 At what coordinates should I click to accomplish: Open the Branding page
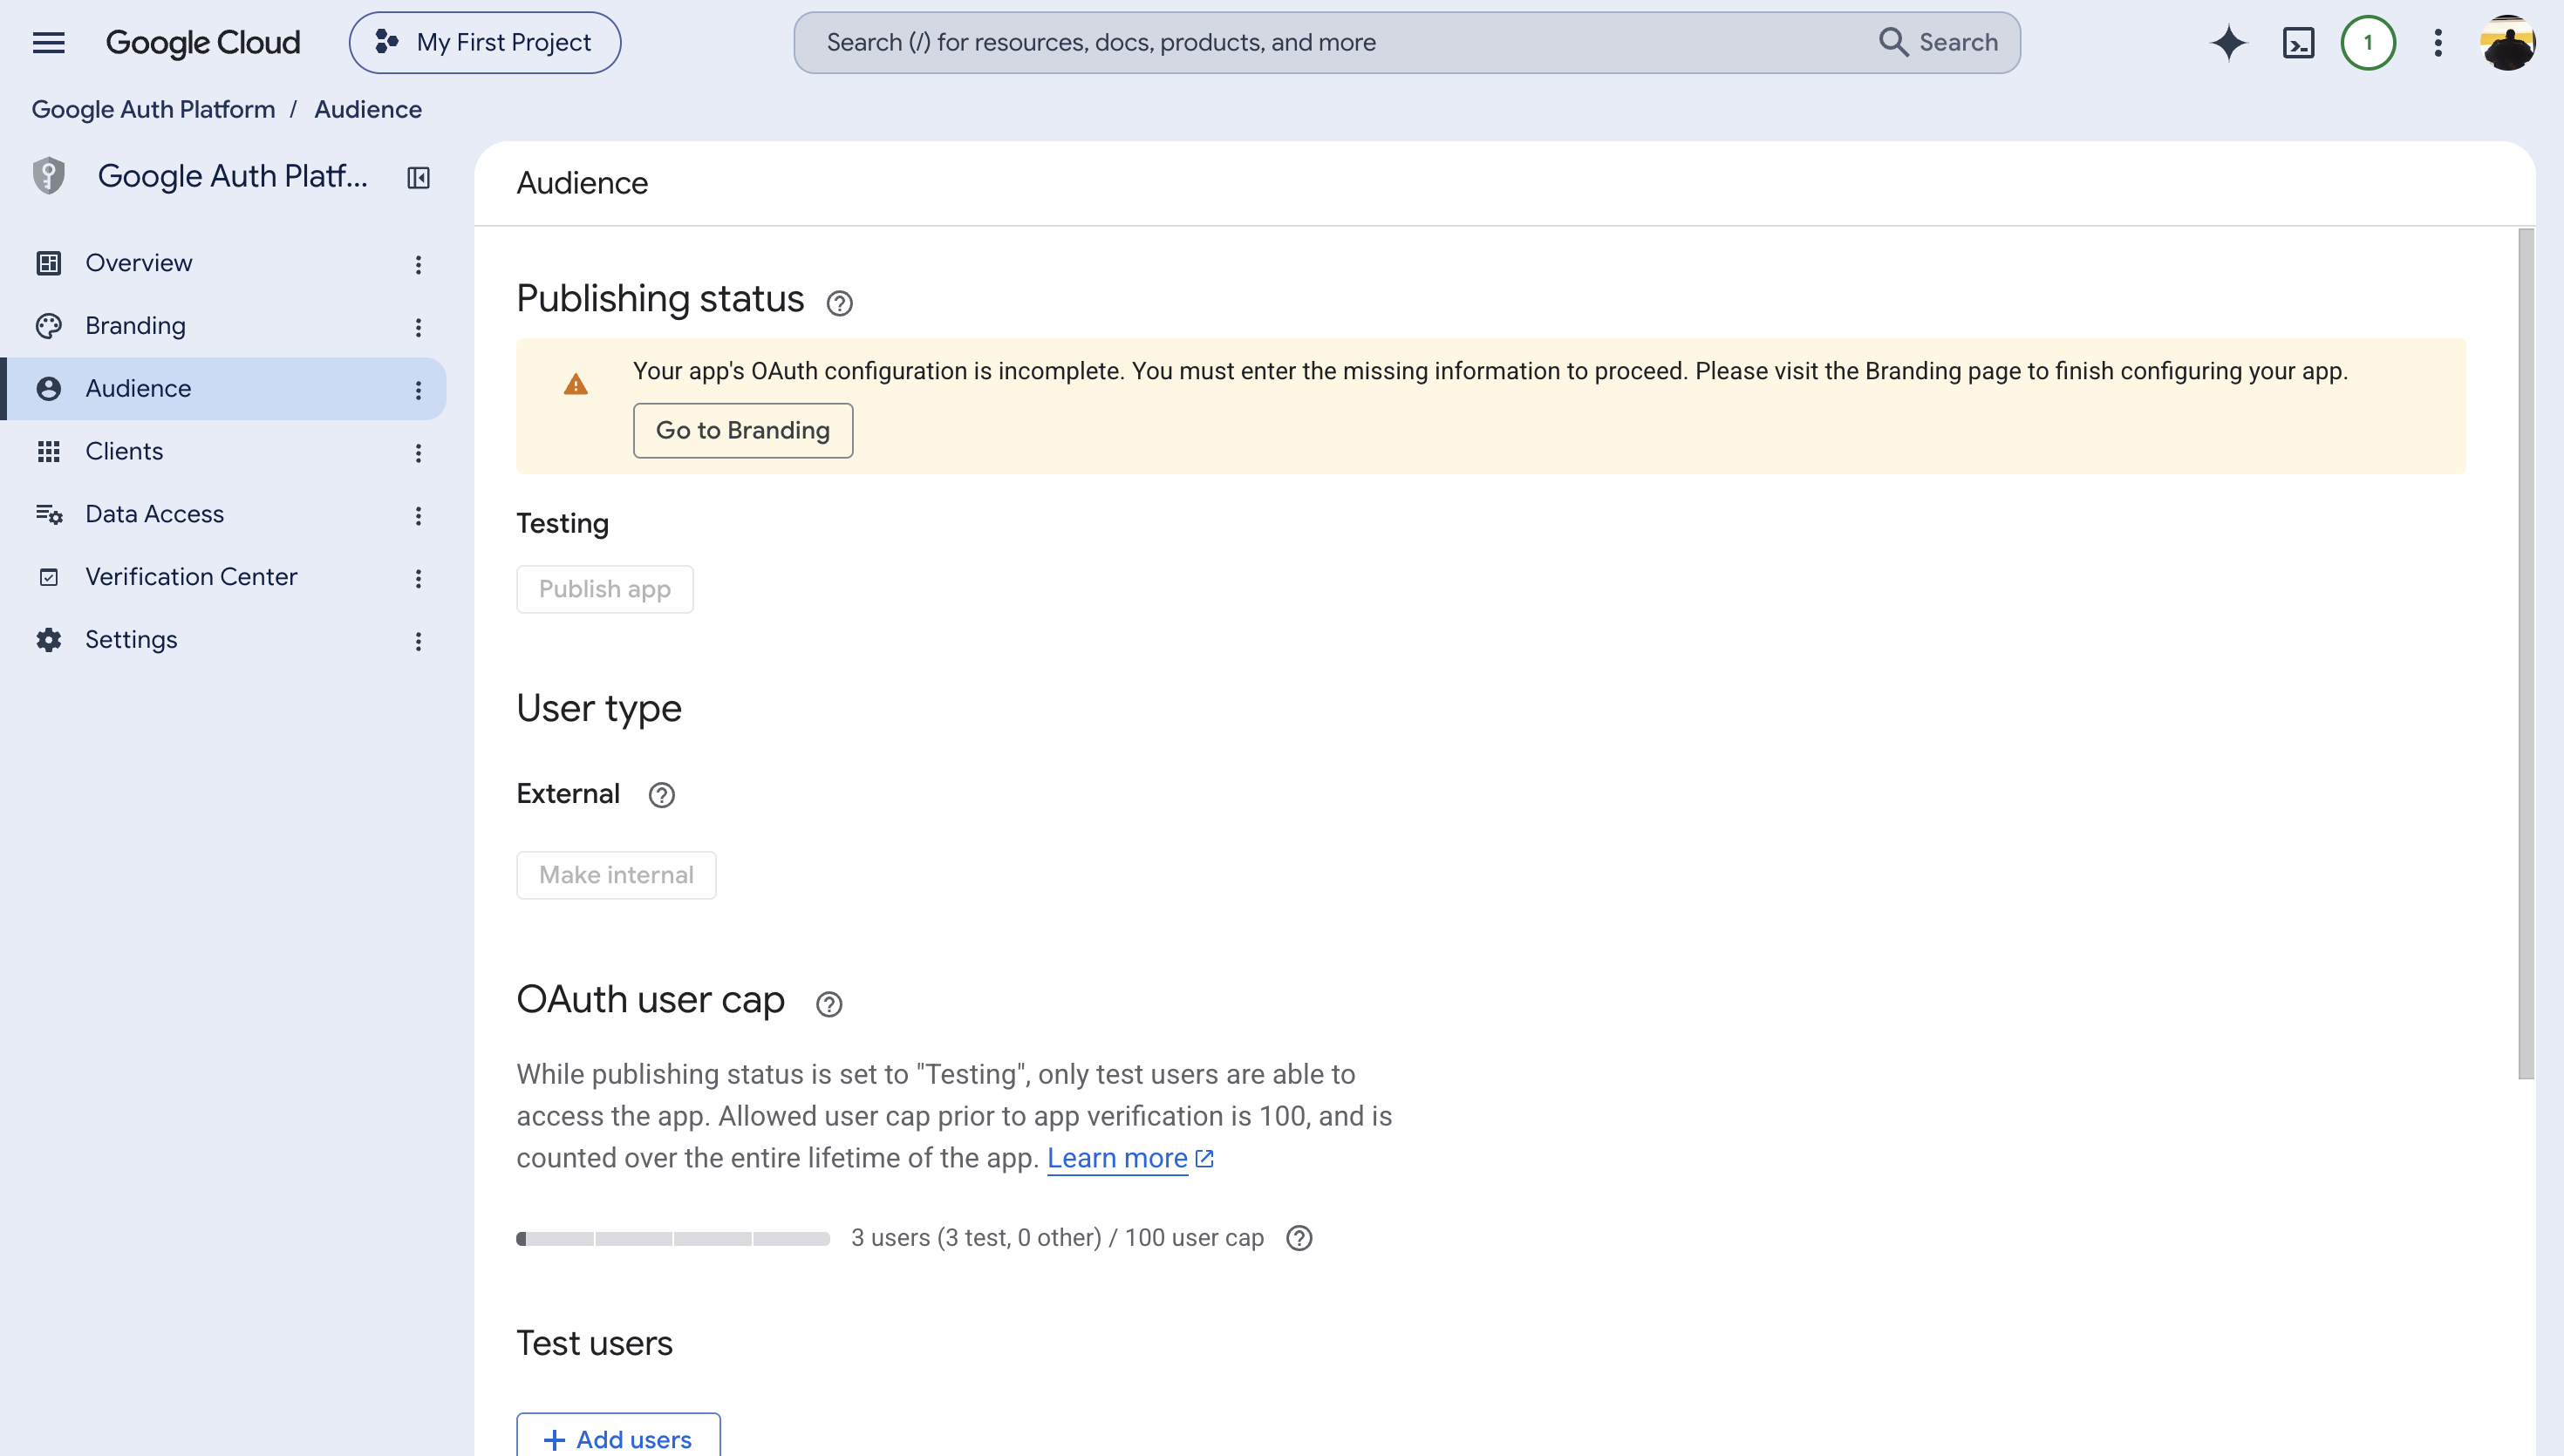tap(135, 326)
